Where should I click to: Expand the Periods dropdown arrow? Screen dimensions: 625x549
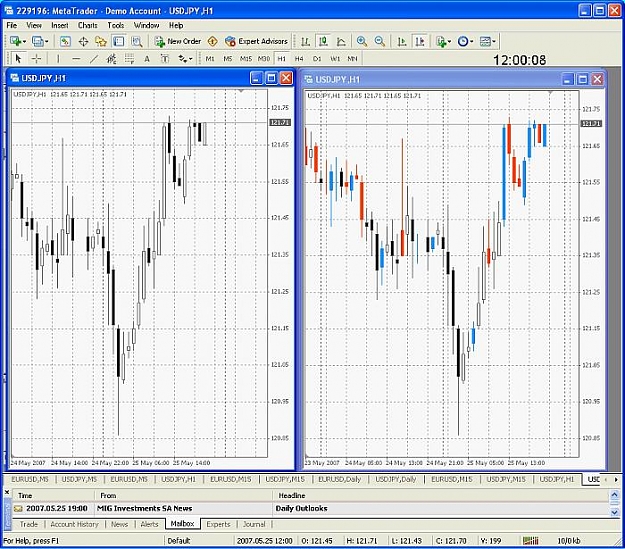pos(472,41)
